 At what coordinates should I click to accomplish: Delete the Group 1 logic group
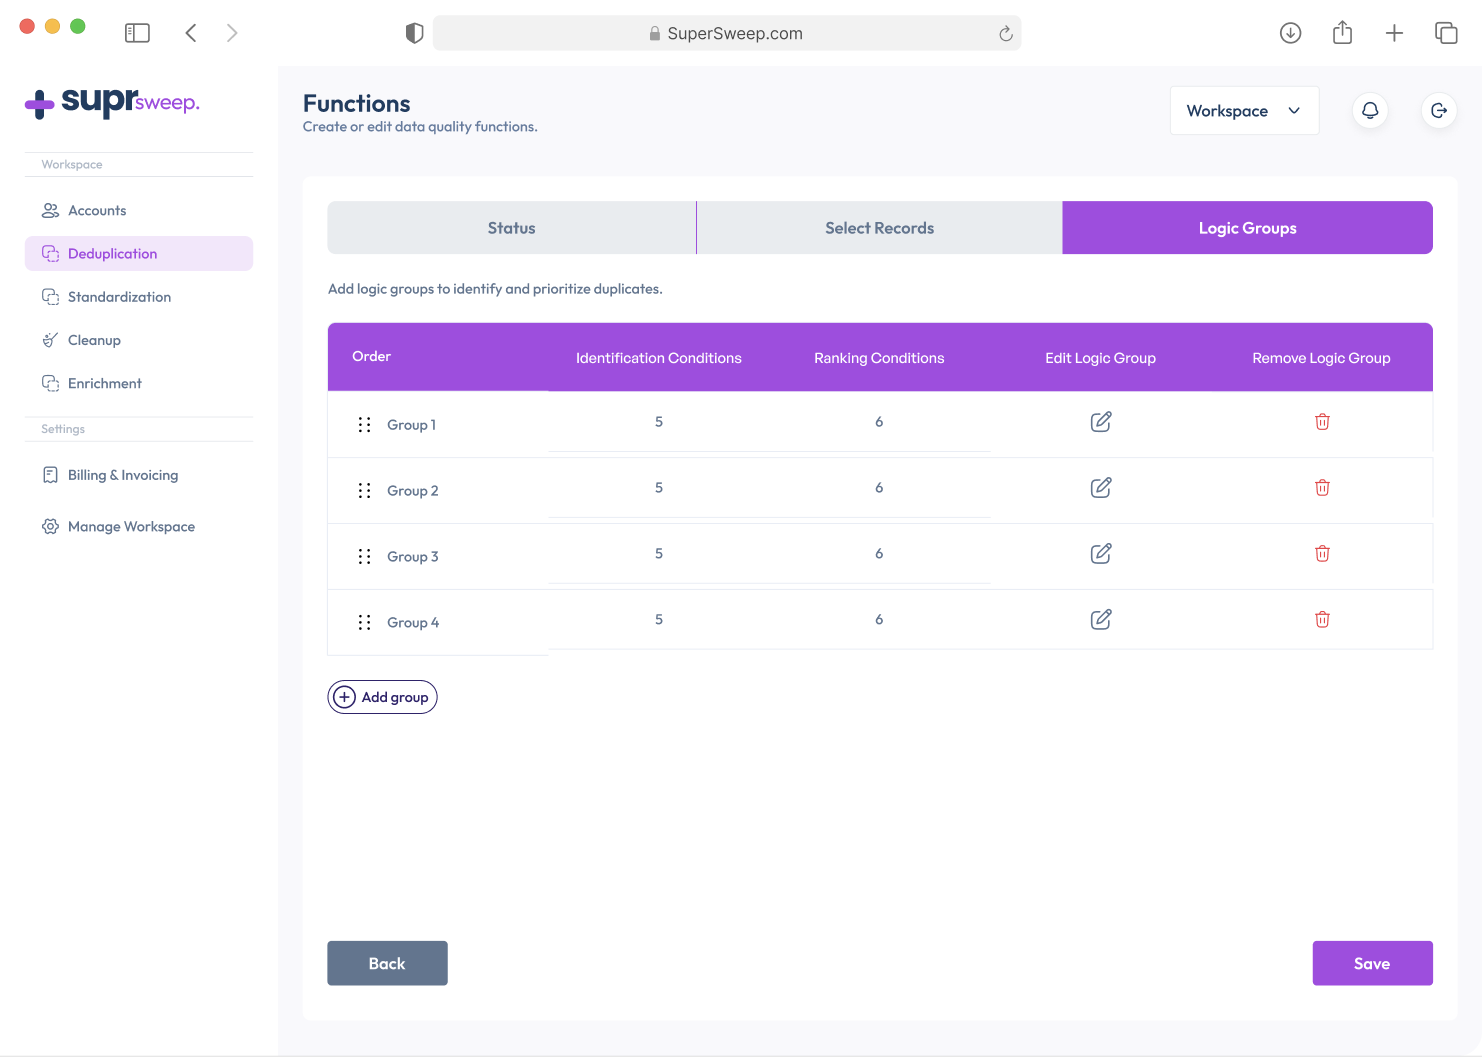1322,421
